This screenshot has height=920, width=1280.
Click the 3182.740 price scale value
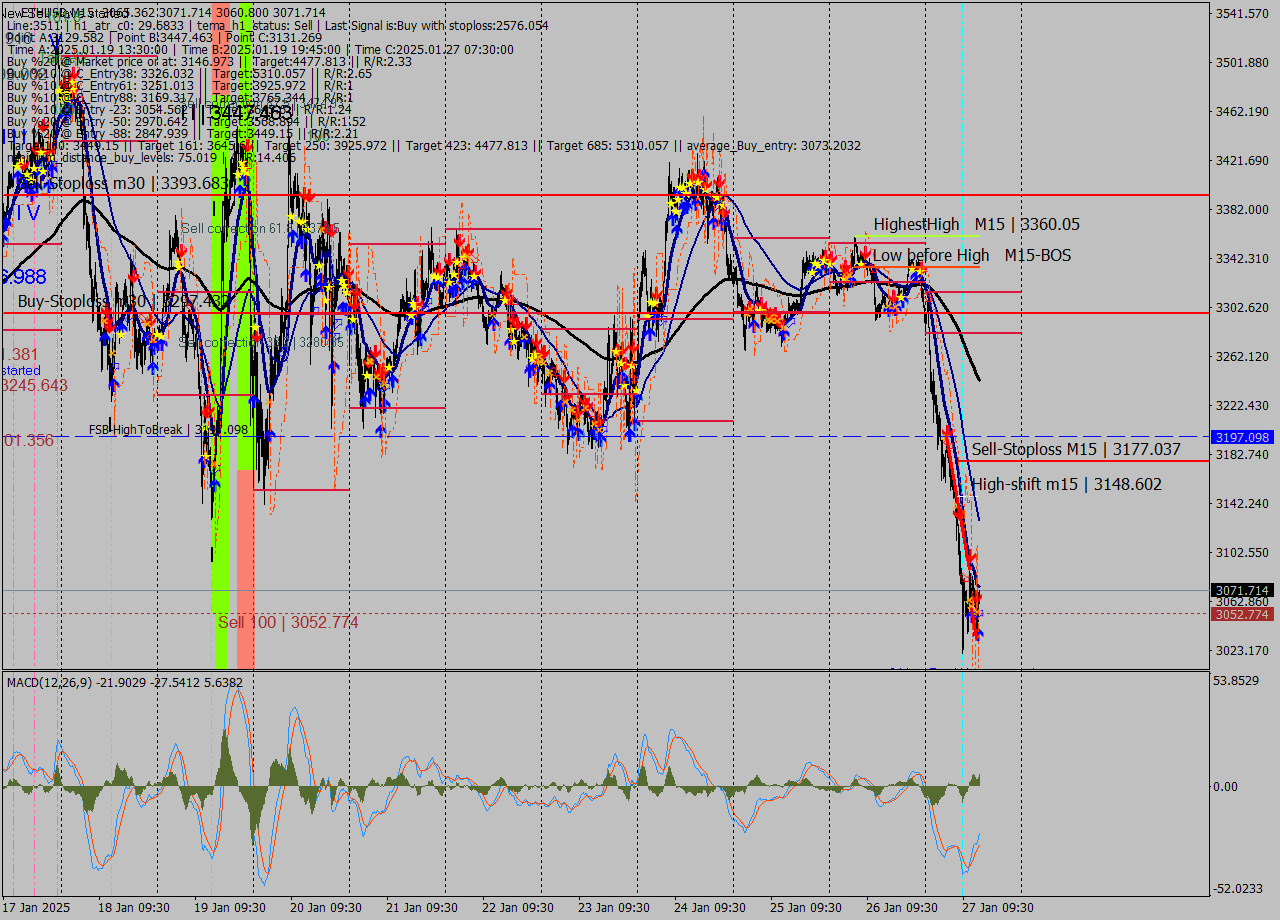click(x=1241, y=454)
